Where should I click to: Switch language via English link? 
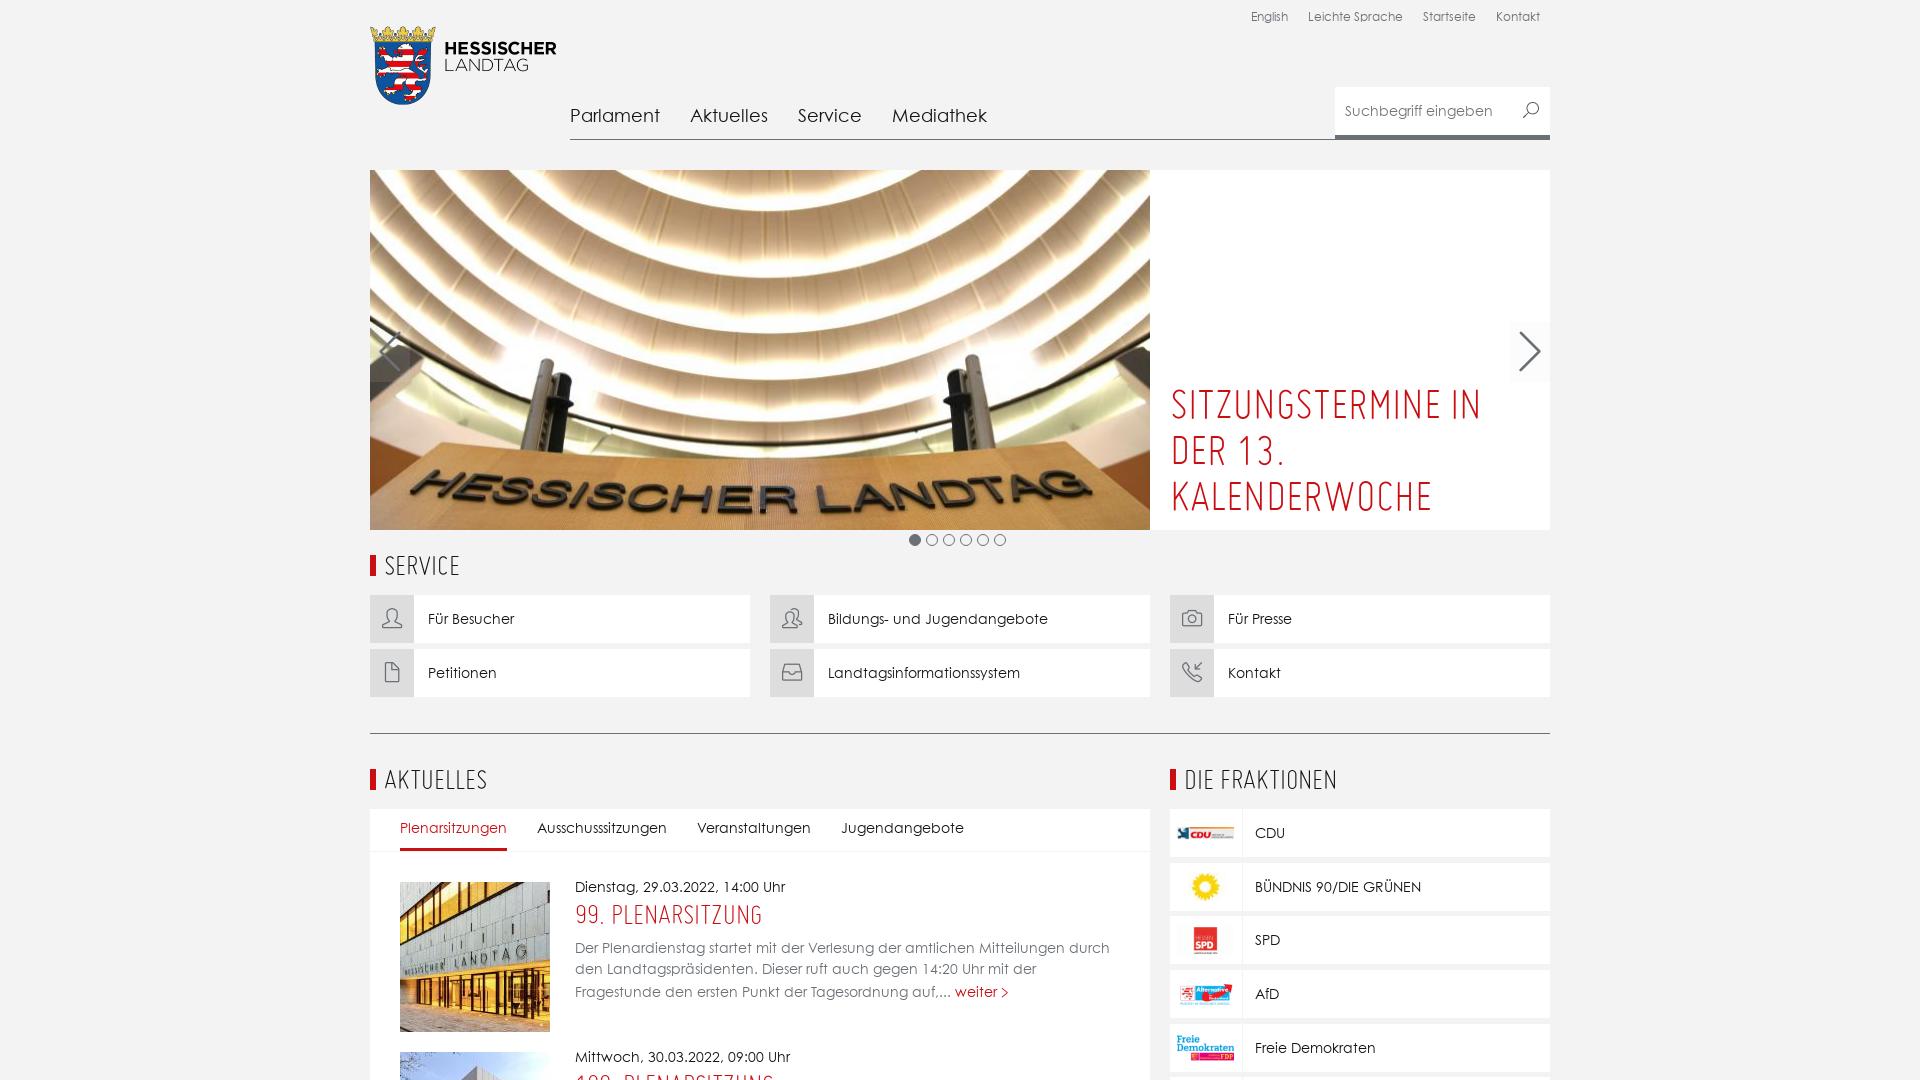(1269, 17)
